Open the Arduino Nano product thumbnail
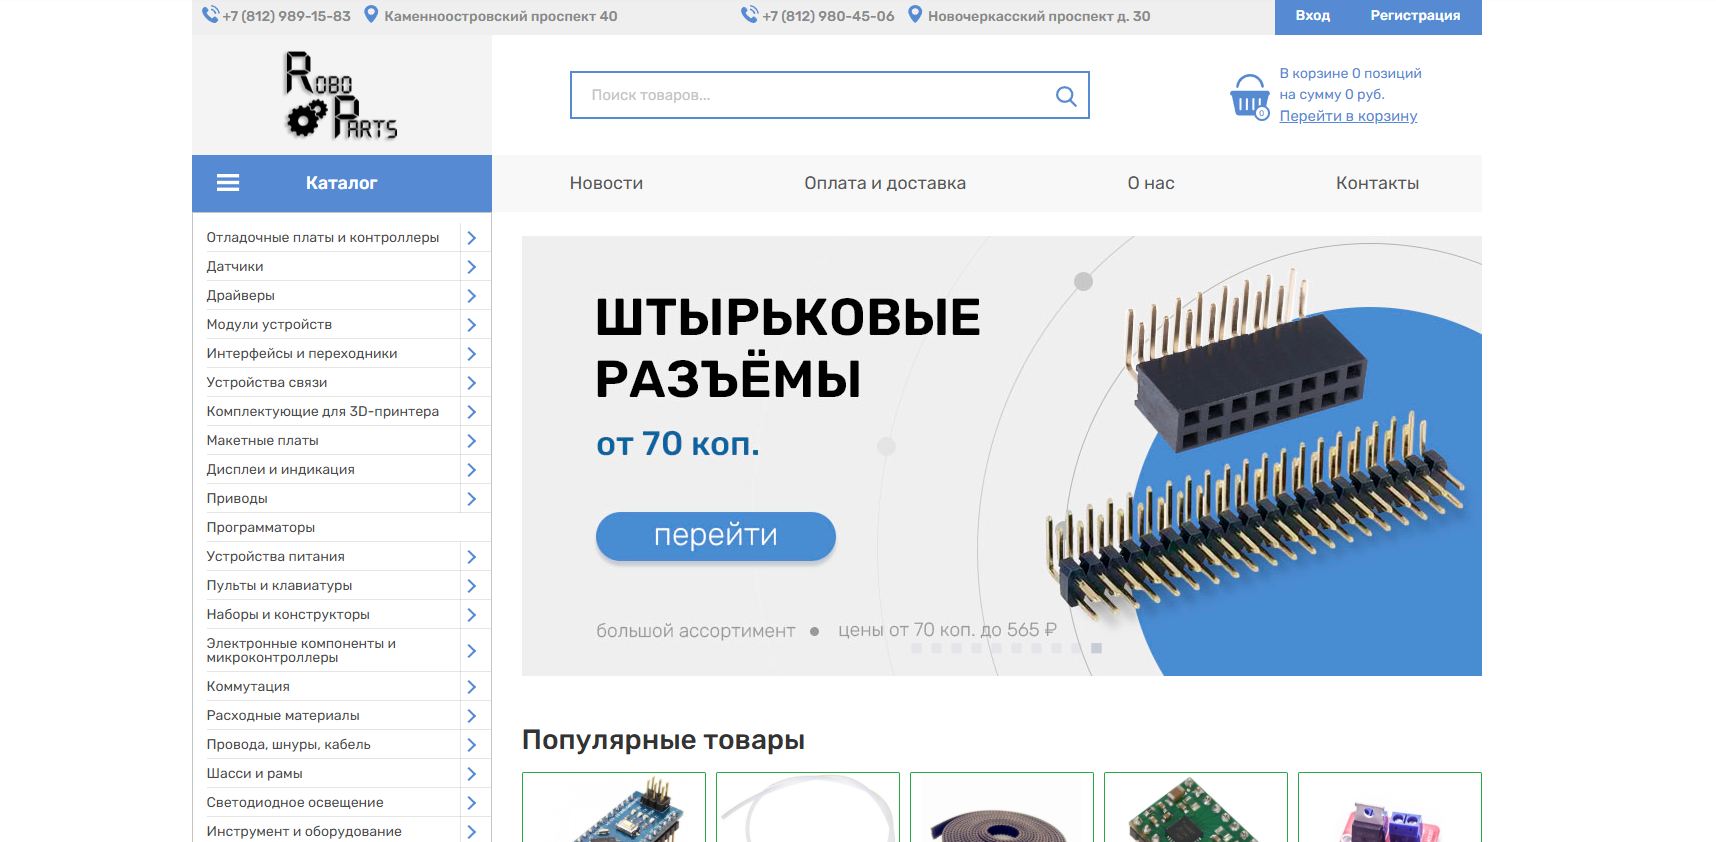Screen dimensions: 1716x842 point(614,807)
